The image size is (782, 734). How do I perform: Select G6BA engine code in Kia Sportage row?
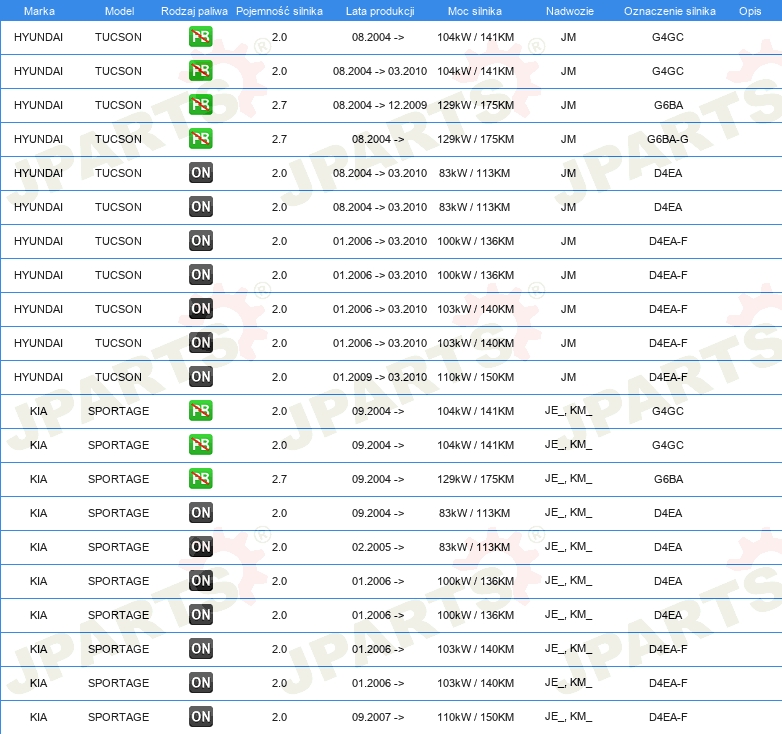pyautogui.click(x=668, y=479)
